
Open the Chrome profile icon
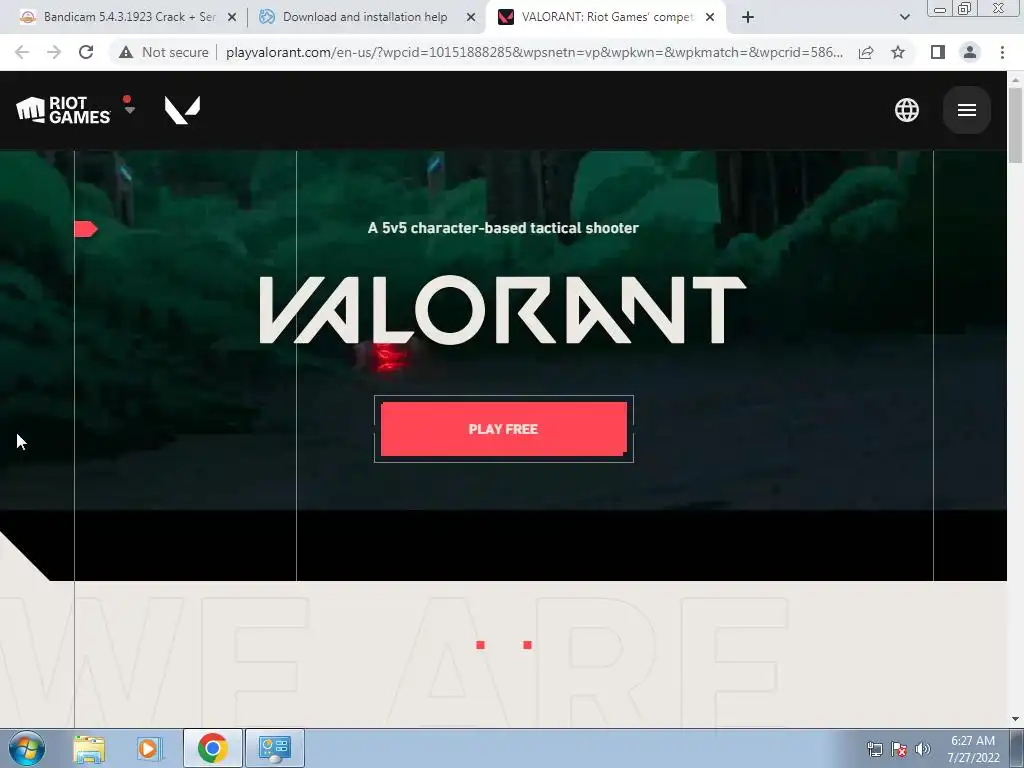click(970, 52)
